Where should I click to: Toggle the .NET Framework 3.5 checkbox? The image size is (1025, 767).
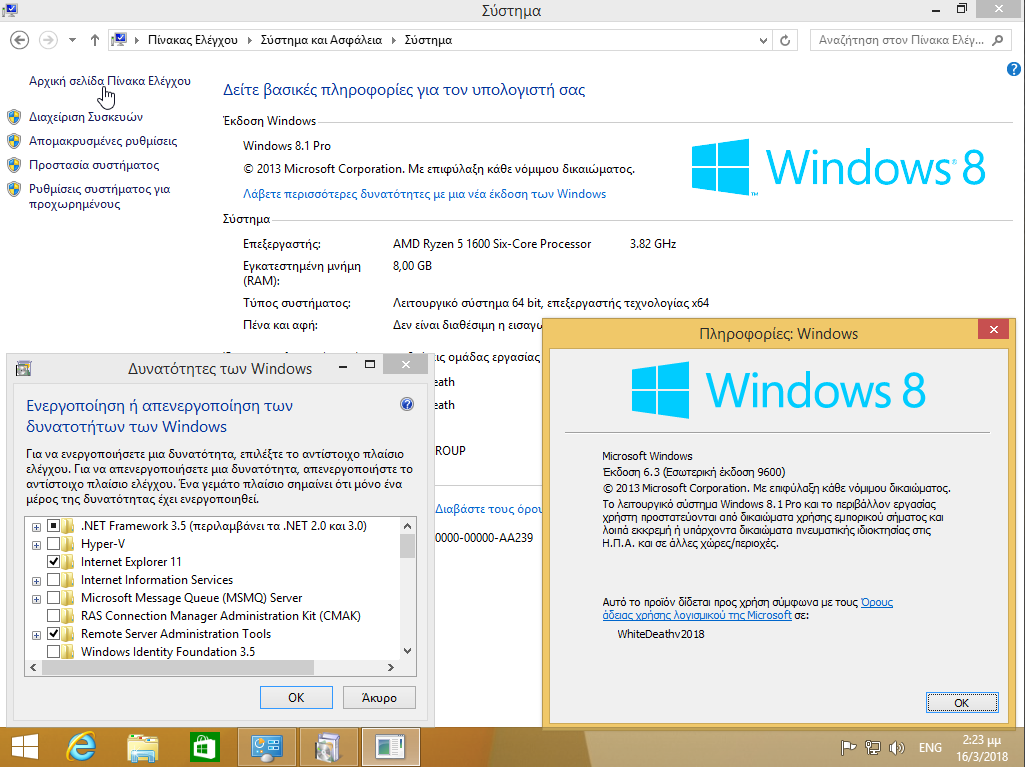(54, 526)
